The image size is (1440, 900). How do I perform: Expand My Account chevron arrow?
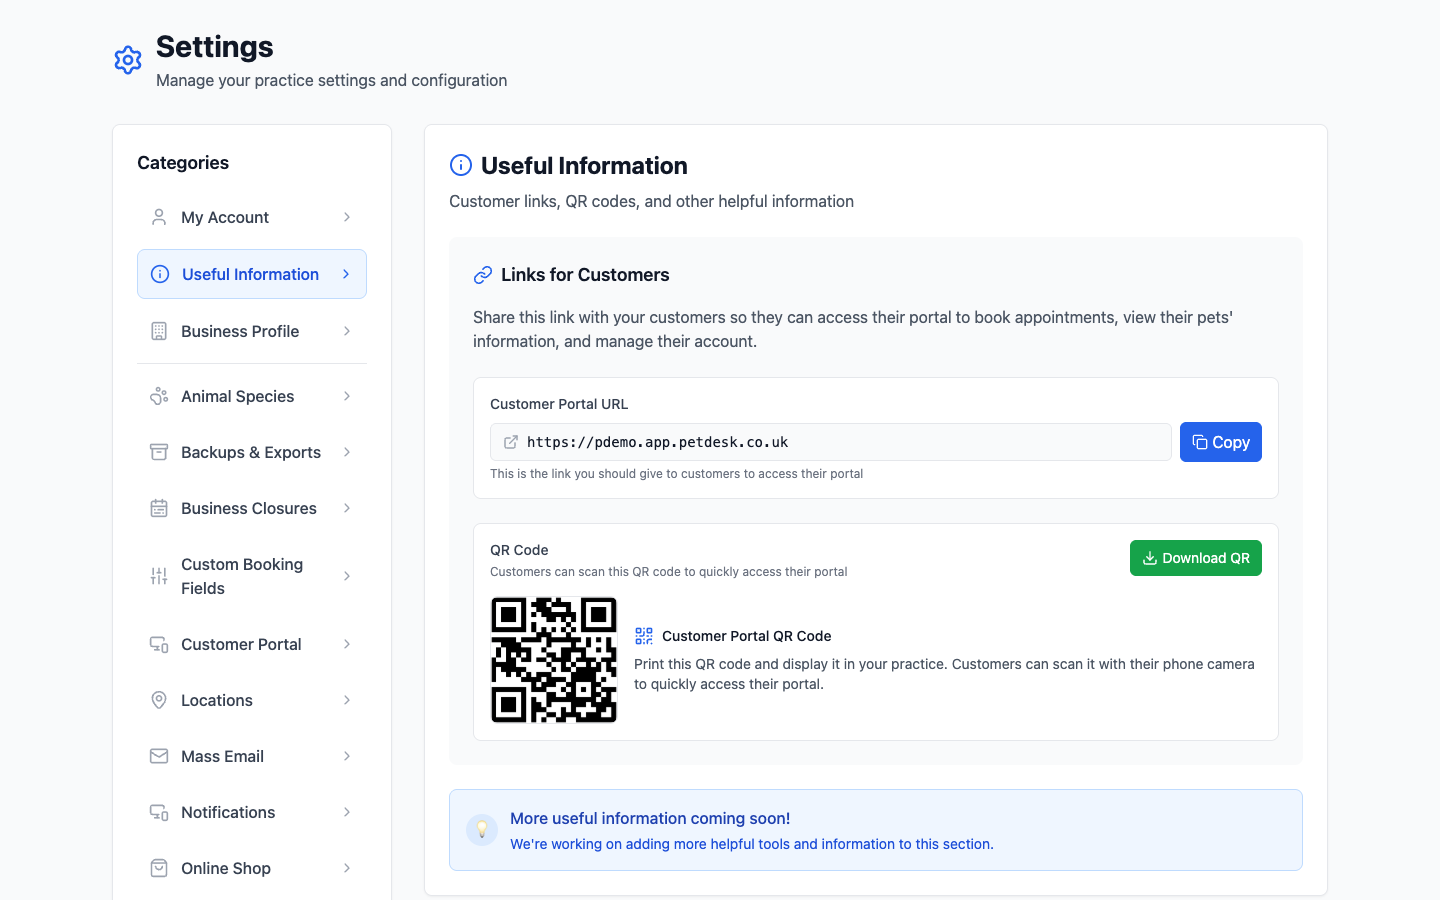tap(347, 217)
